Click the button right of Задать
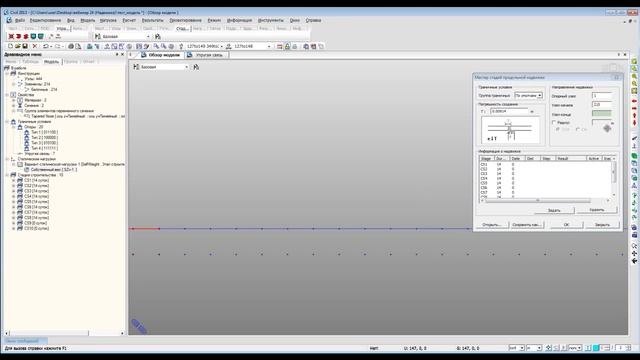This screenshot has height=360, width=640. (597, 210)
